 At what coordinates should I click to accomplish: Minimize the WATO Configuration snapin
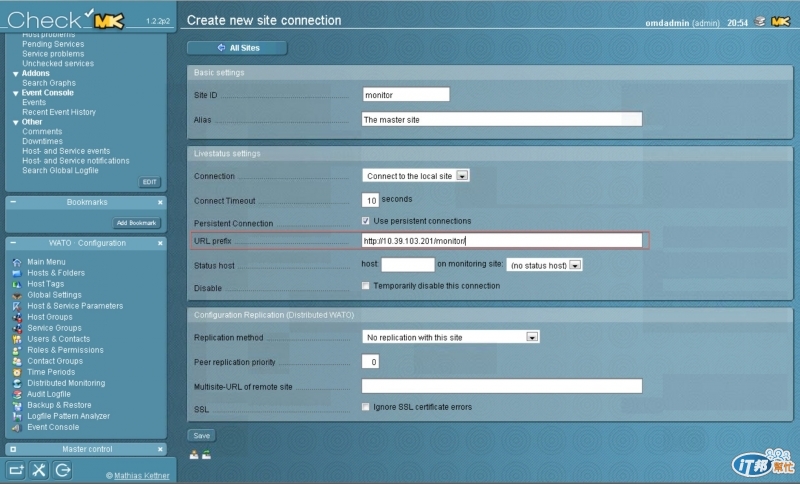click(x=13, y=243)
